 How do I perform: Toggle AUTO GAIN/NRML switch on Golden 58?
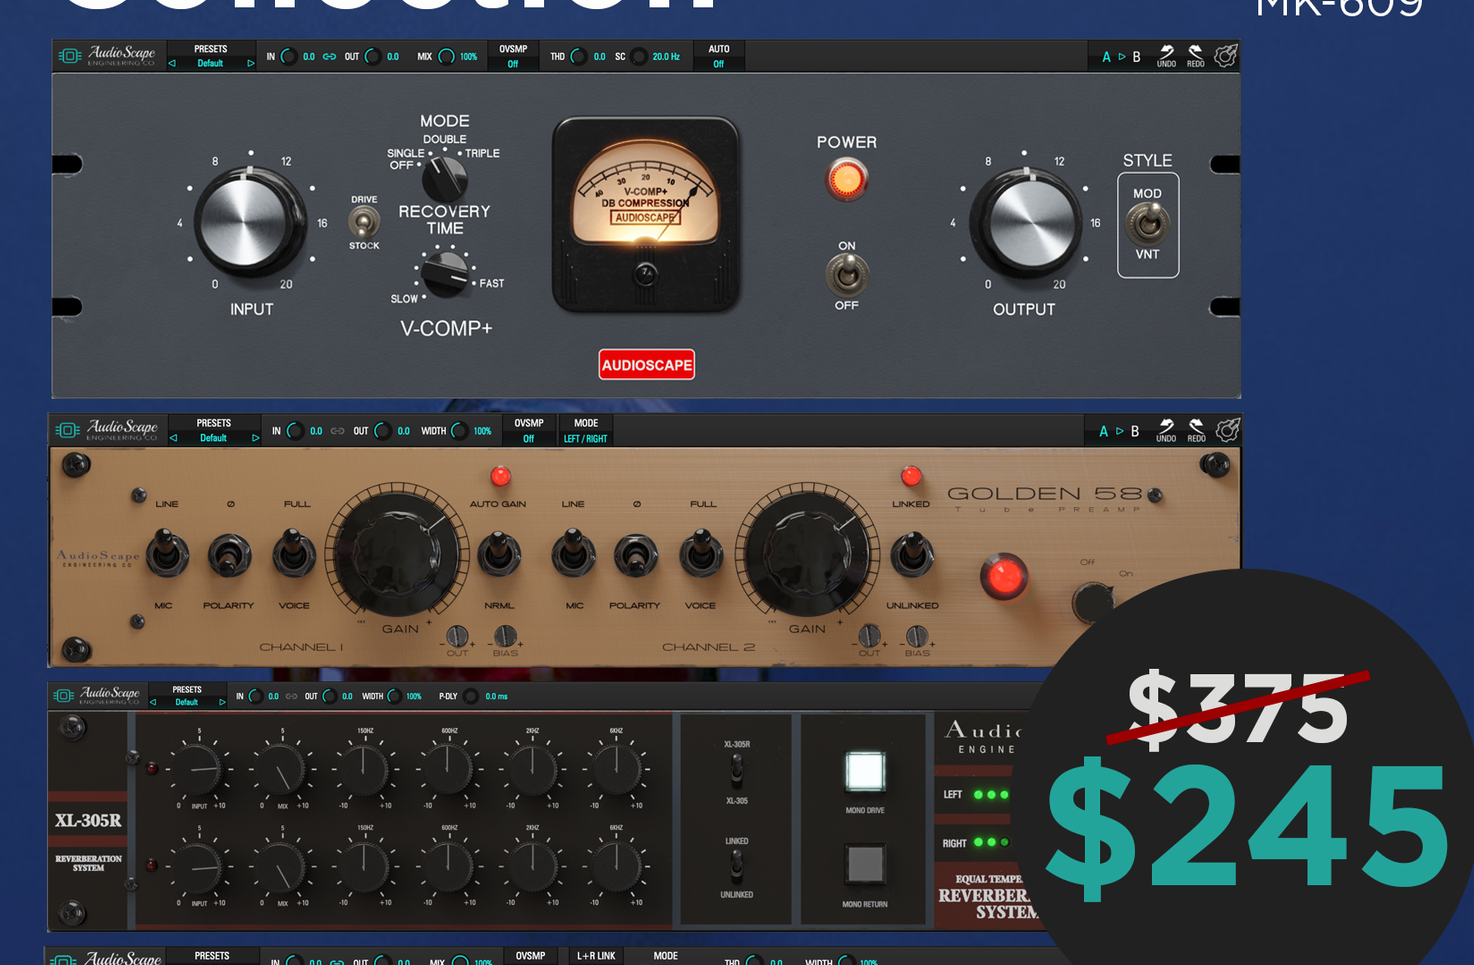pyautogui.click(x=498, y=555)
